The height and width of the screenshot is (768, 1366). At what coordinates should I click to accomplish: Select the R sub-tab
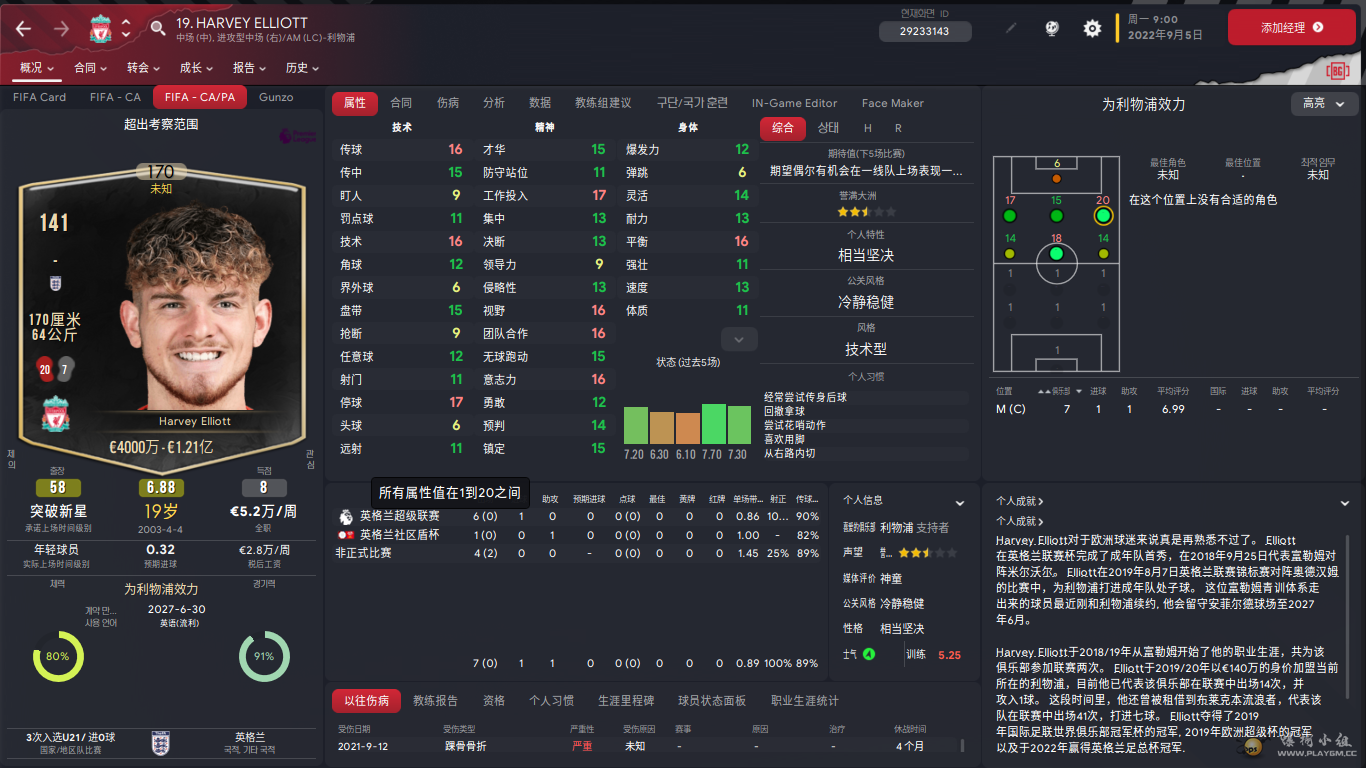point(898,128)
